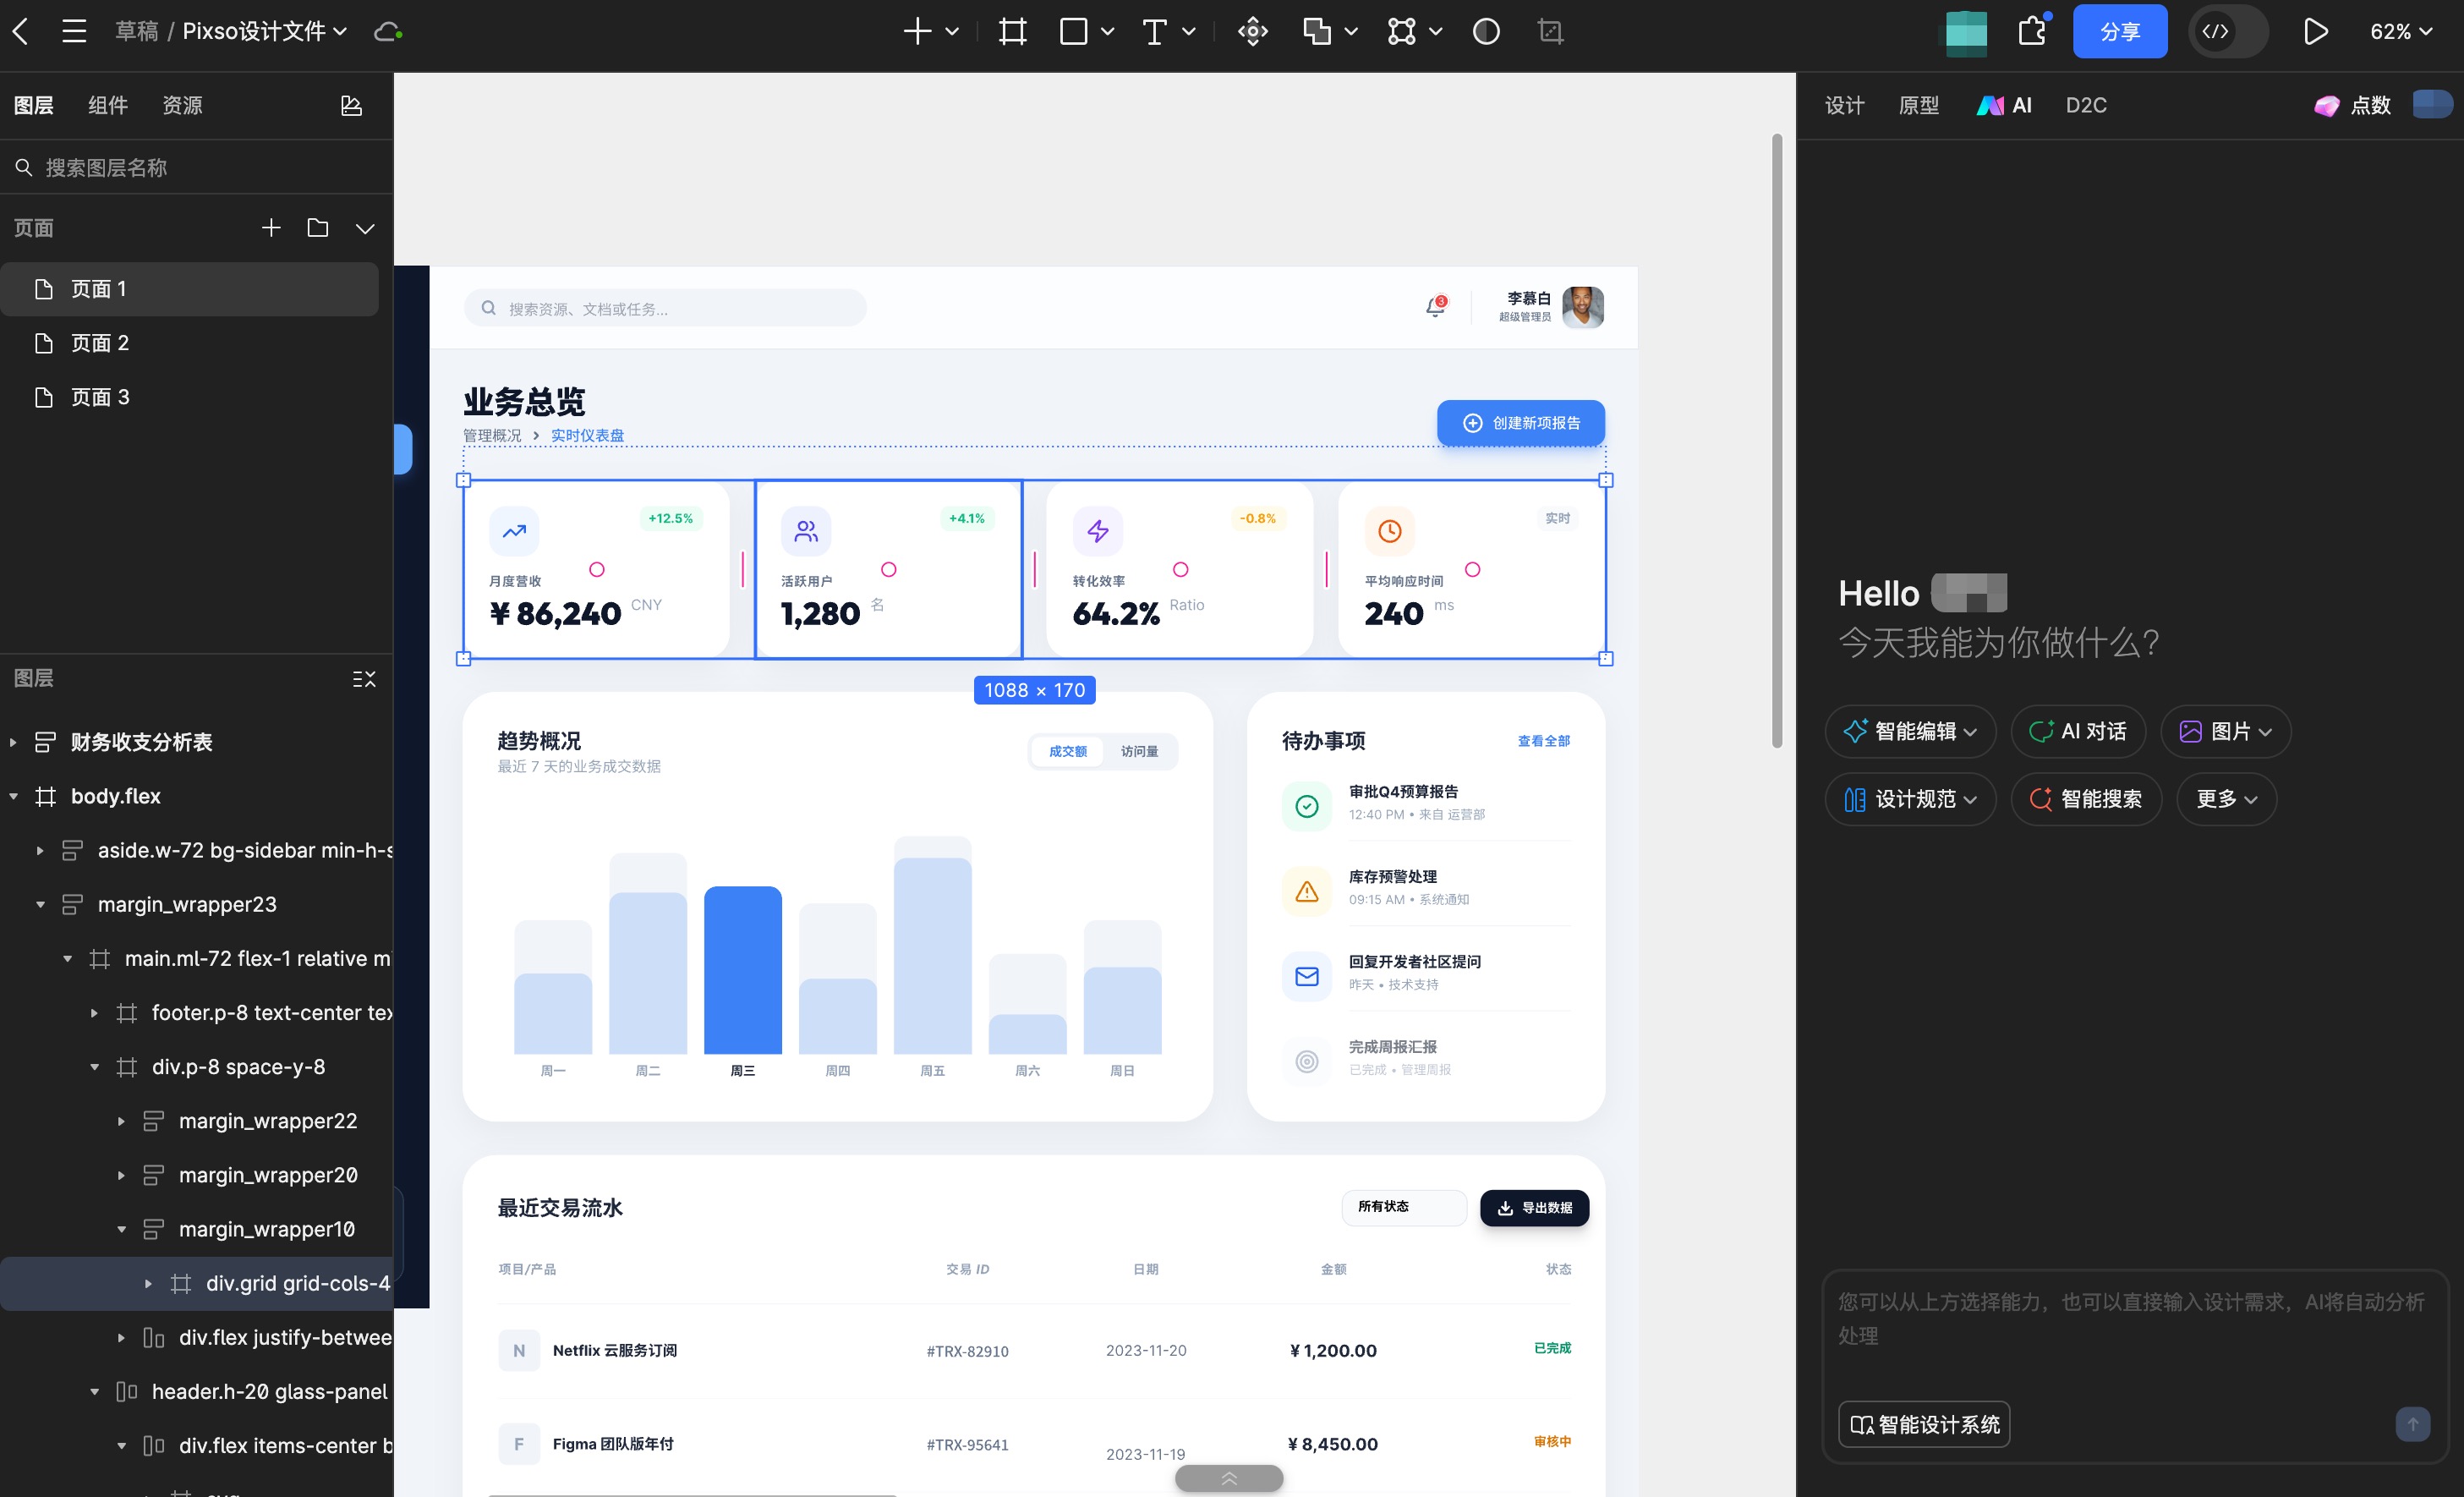The height and width of the screenshot is (1497, 2464).
Task: Open the component tool icon
Action: (1253, 31)
